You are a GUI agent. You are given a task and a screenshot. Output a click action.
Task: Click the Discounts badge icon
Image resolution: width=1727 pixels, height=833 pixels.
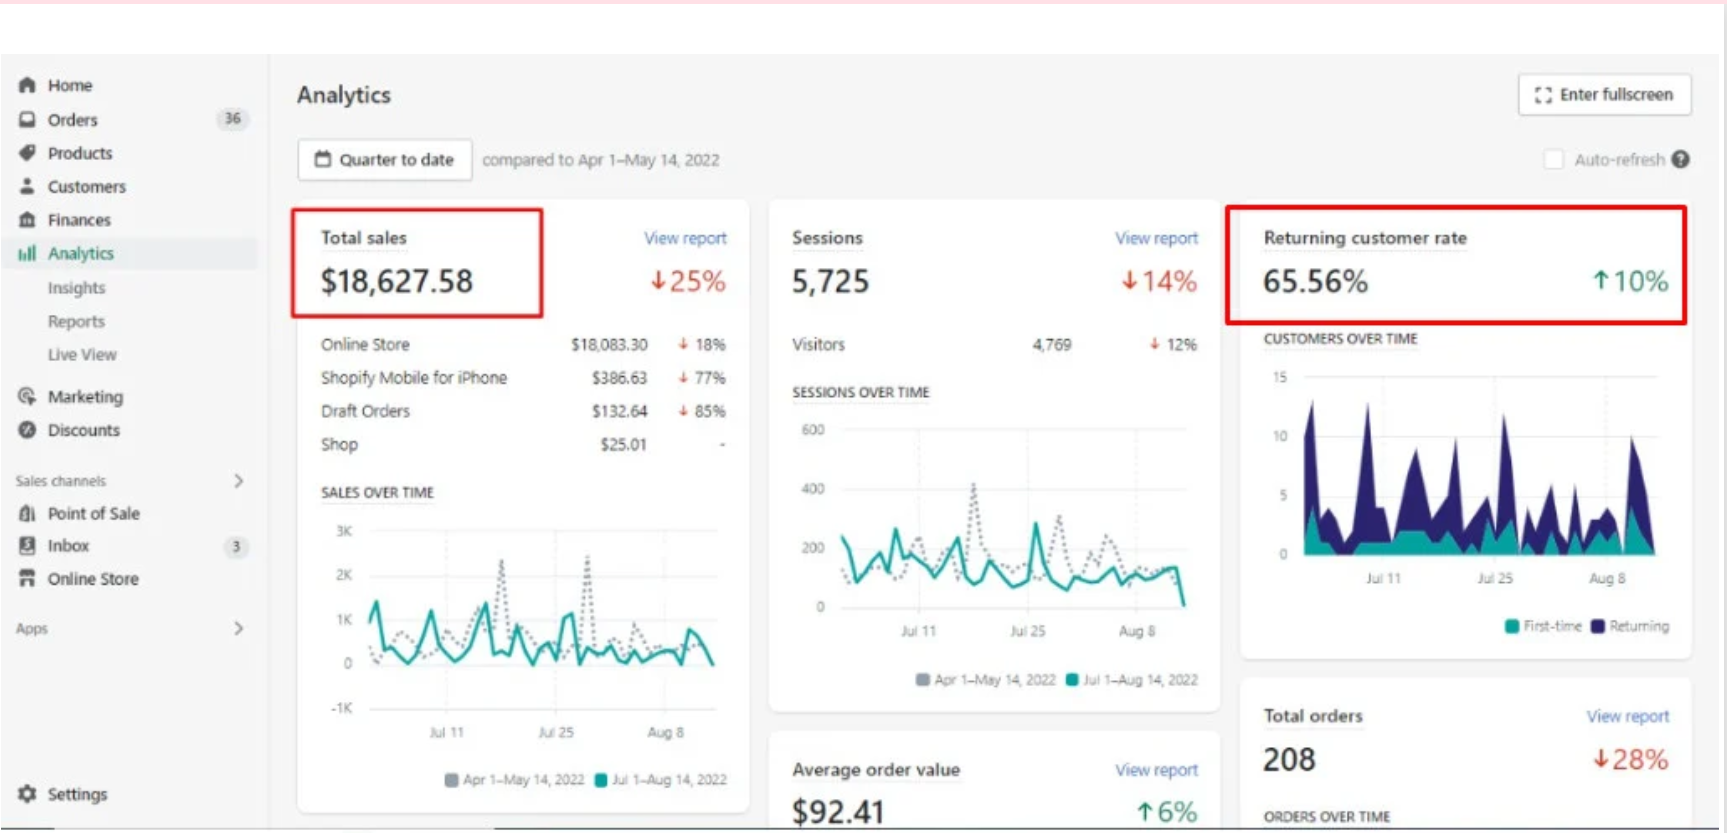tap(27, 430)
